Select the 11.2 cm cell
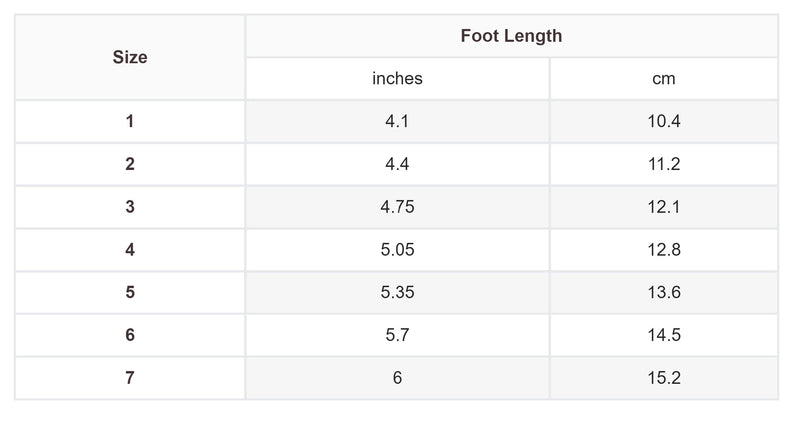Screen dimensions: 800x436 tap(663, 165)
